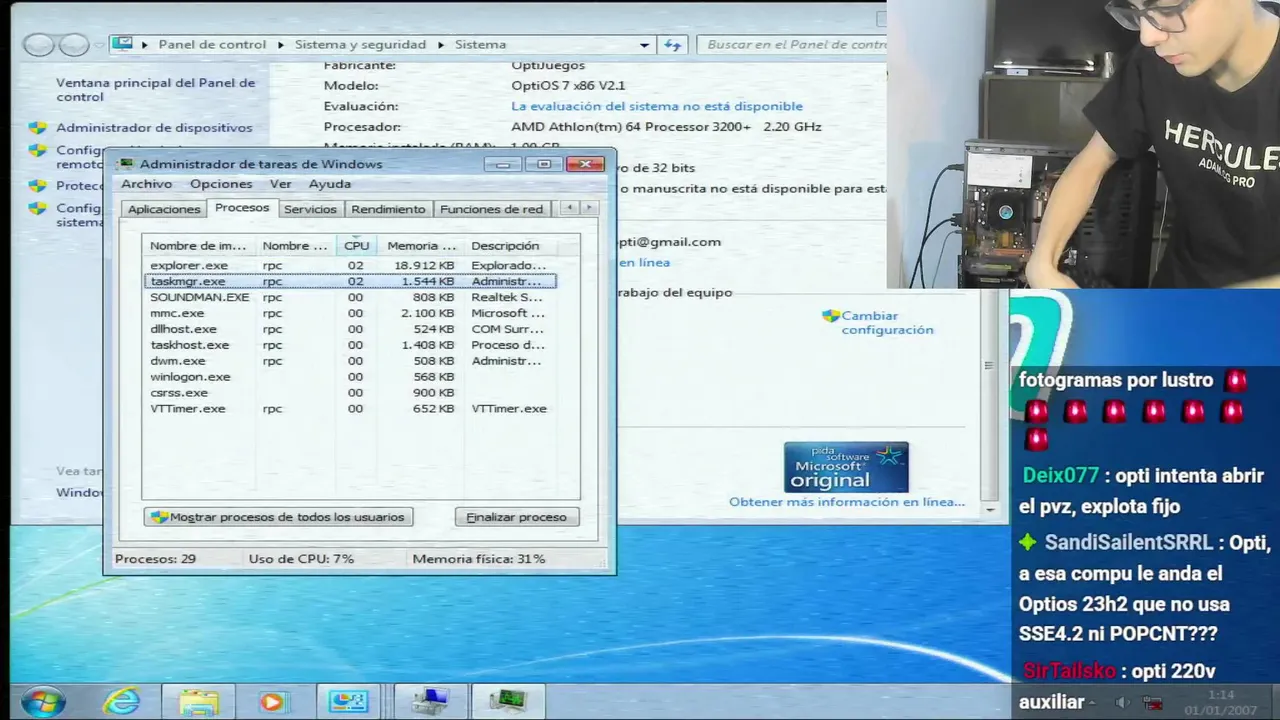The image size is (1280, 720).
Task: Sort by the Memoria column header
Action: click(421, 246)
